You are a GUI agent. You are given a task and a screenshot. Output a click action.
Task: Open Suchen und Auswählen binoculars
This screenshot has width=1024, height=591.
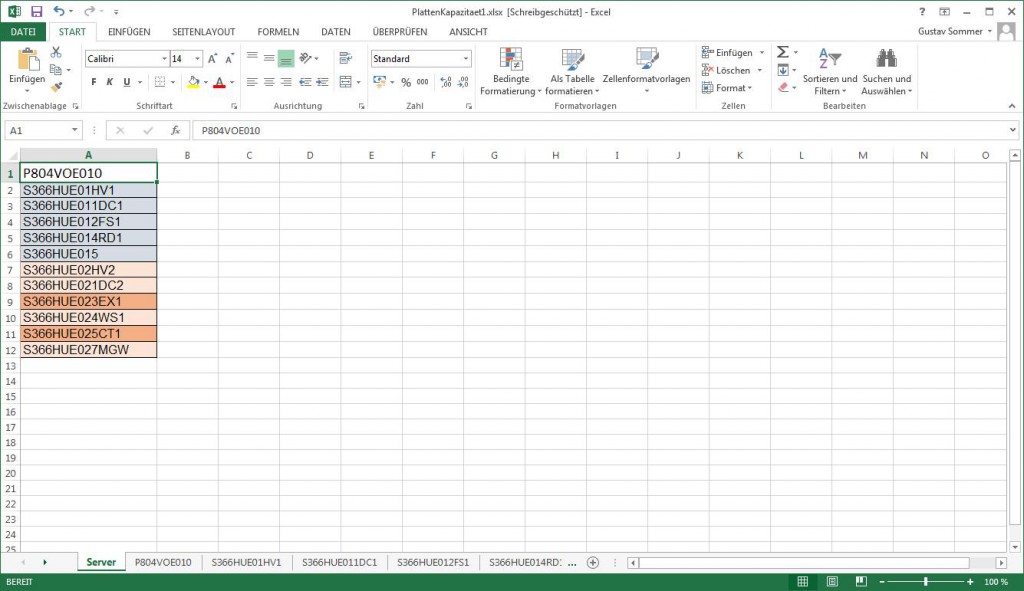886,70
